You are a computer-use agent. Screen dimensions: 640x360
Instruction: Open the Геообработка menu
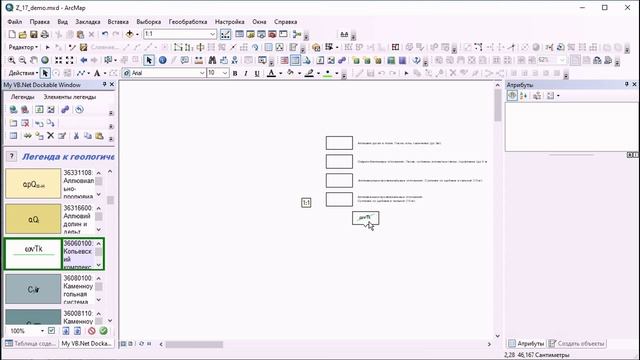188,22
